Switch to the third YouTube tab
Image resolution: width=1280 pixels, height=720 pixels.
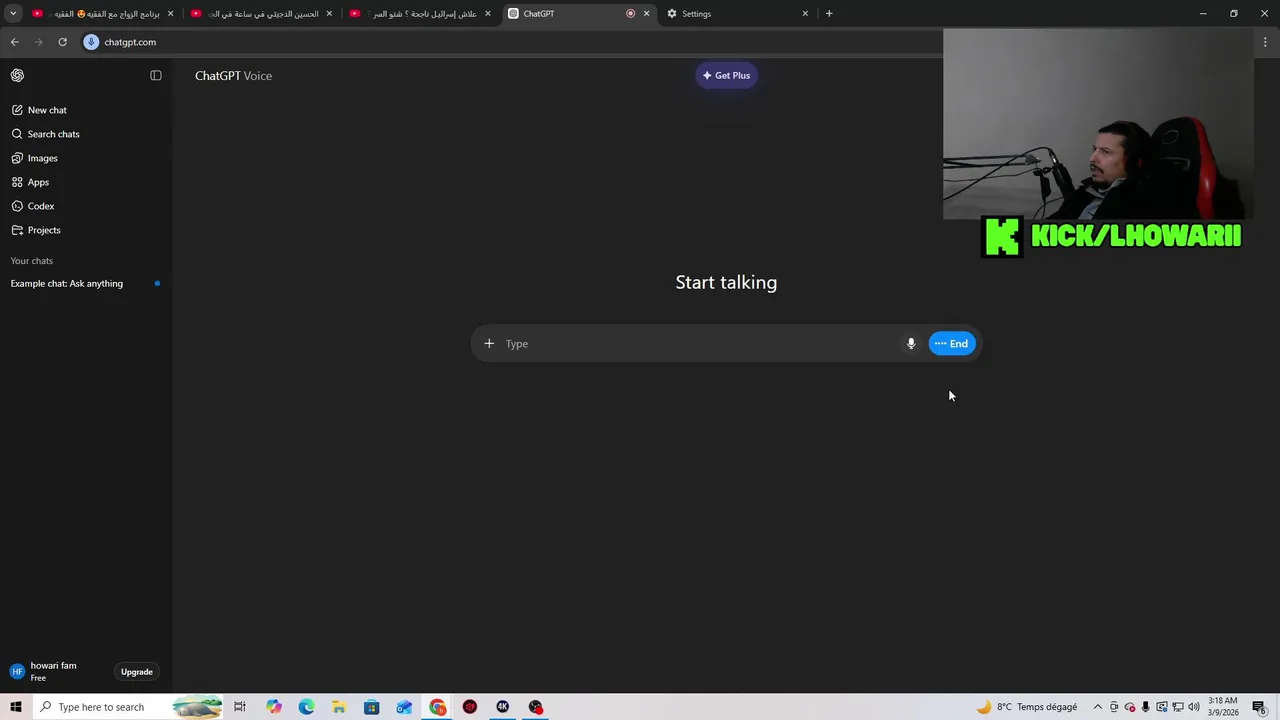pyautogui.click(x=418, y=14)
